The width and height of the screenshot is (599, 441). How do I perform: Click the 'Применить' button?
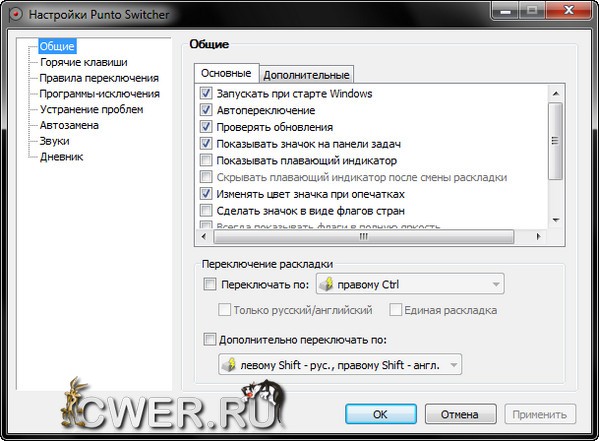(539, 414)
